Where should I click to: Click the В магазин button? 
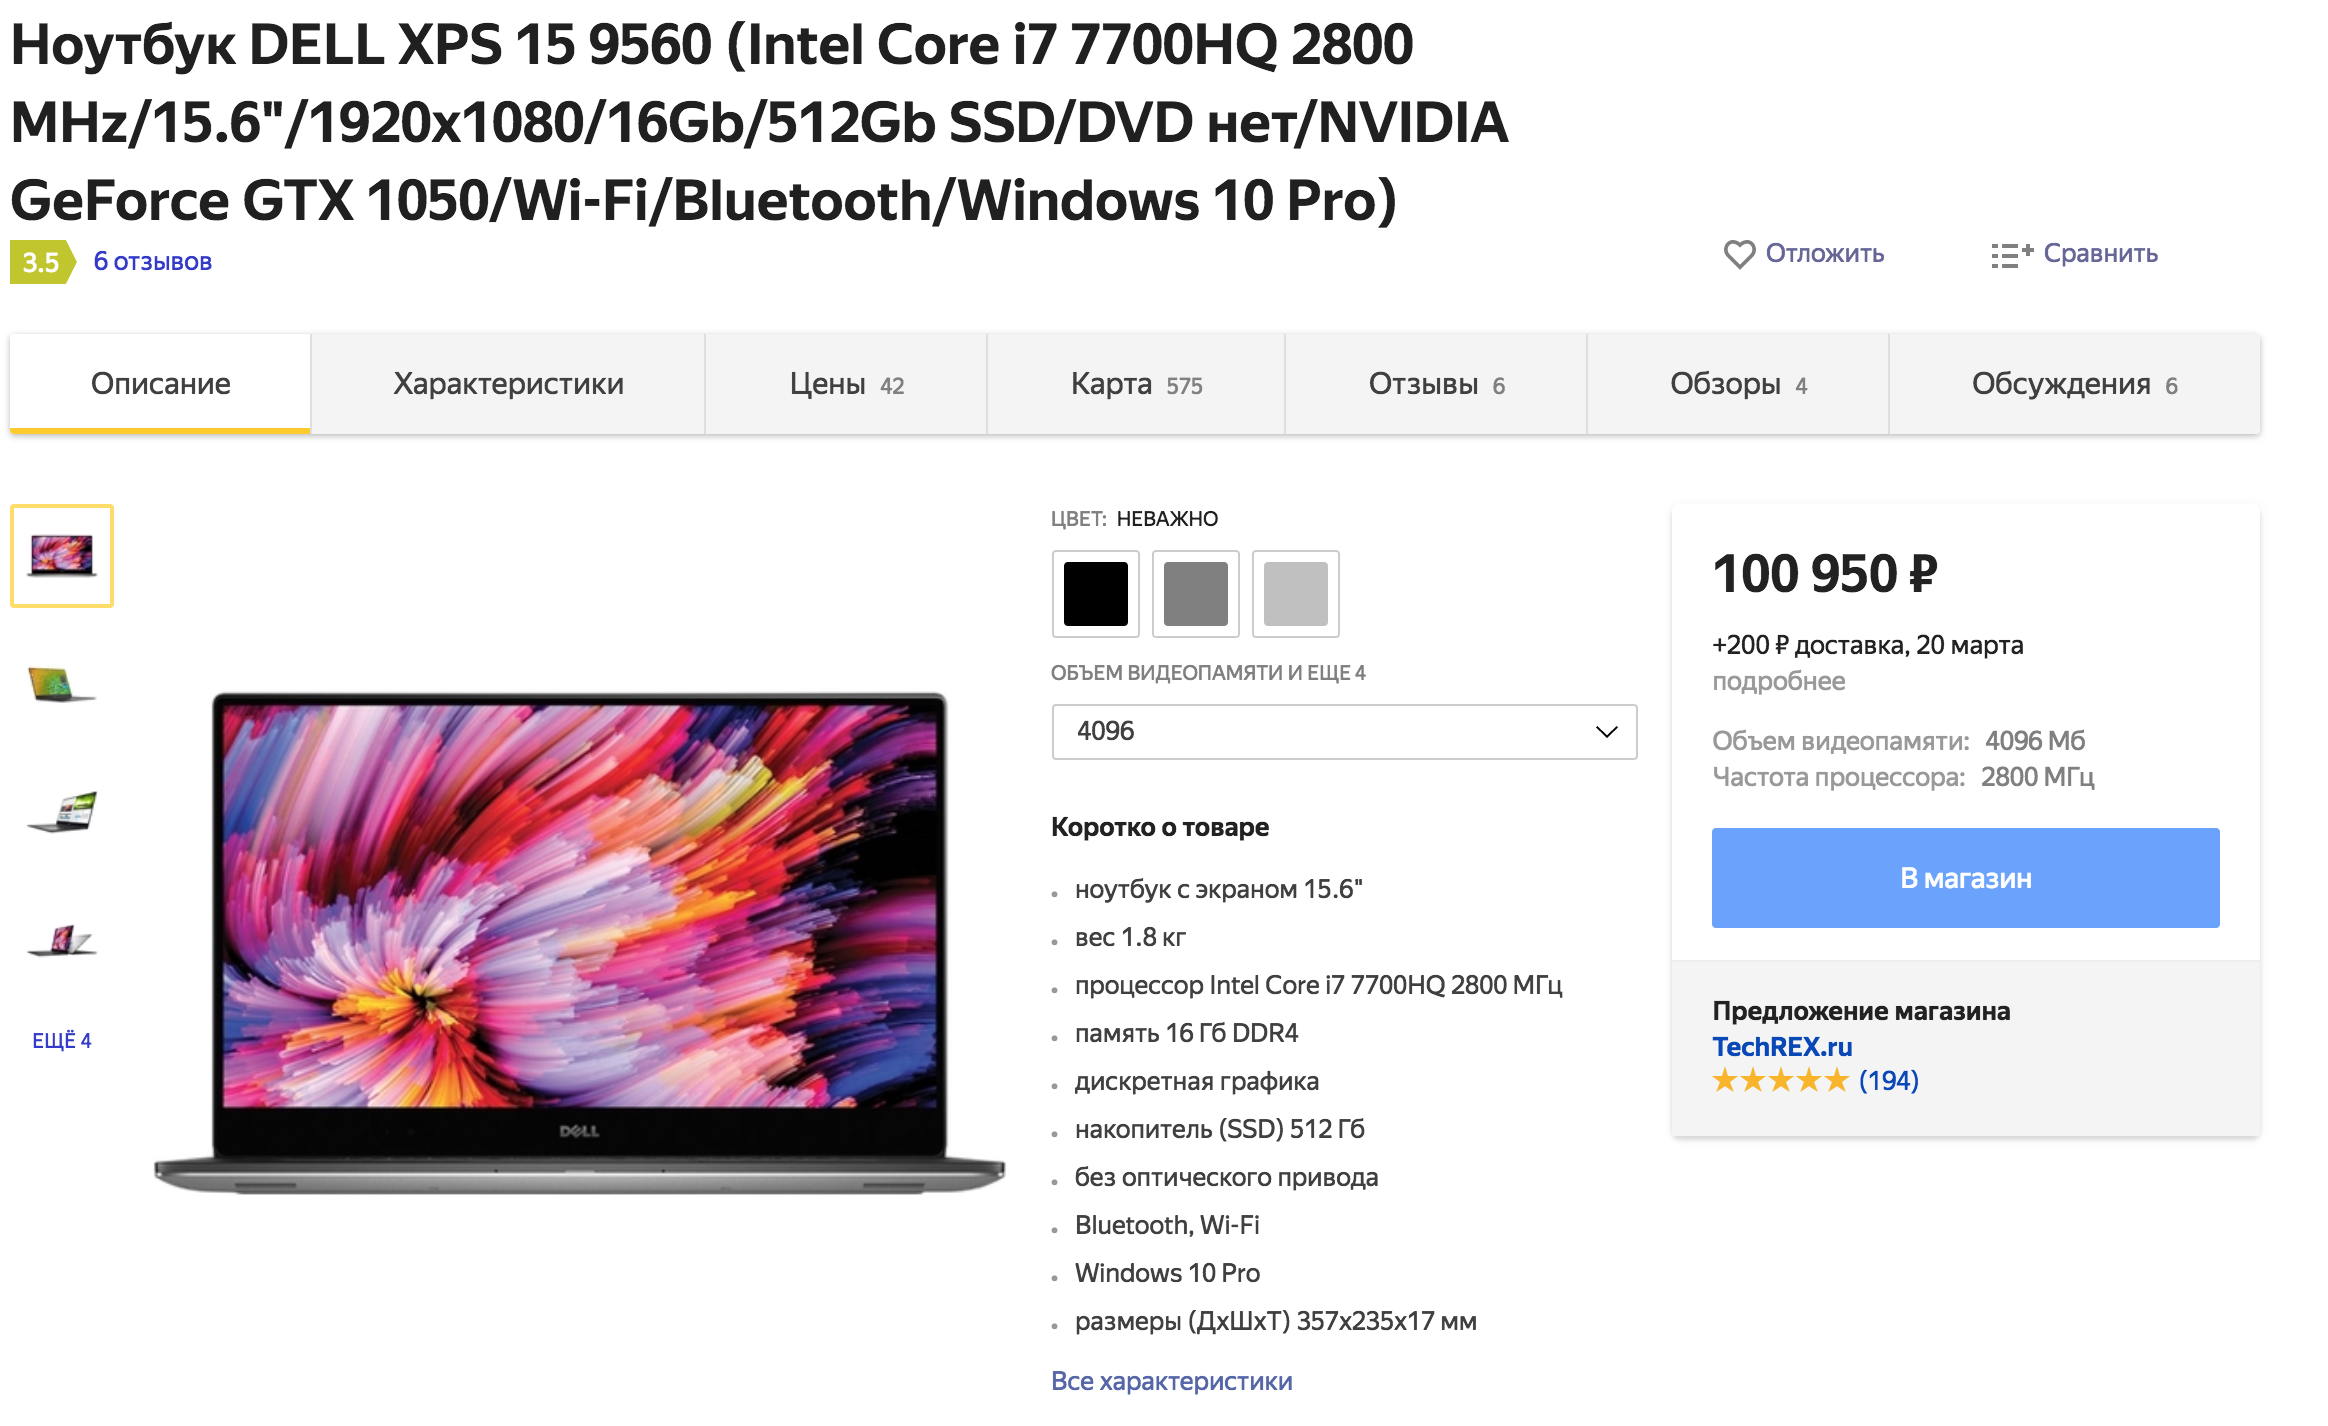(x=1965, y=878)
